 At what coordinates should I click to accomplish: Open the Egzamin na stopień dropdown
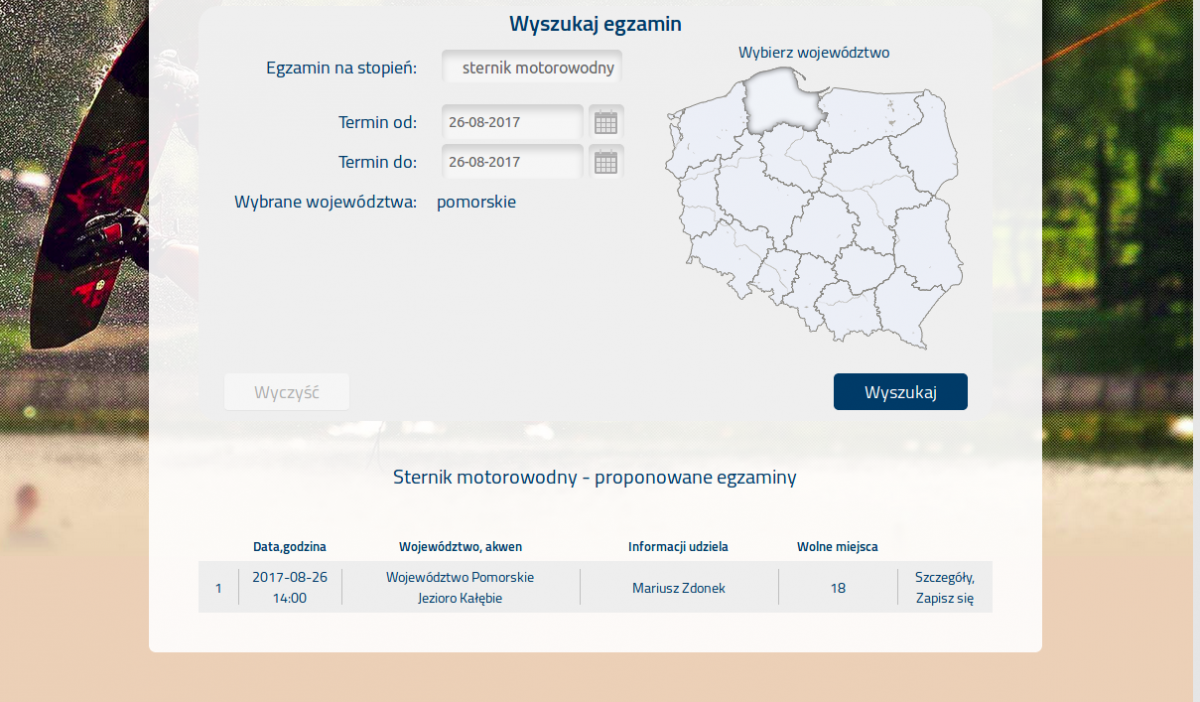pos(532,68)
